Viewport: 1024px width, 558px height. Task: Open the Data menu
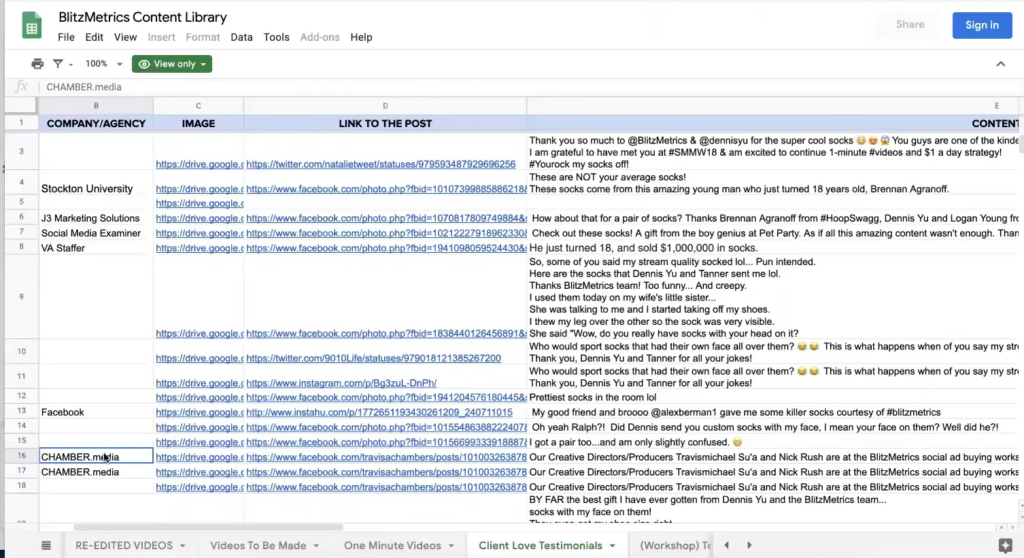[241, 37]
